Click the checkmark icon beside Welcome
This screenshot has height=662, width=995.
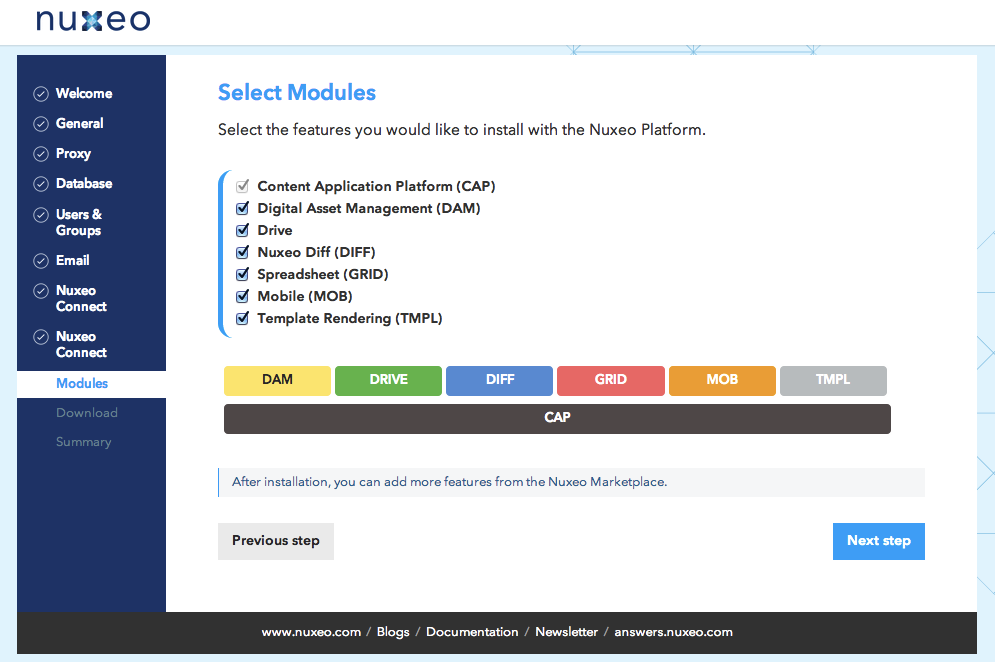(41, 94)
